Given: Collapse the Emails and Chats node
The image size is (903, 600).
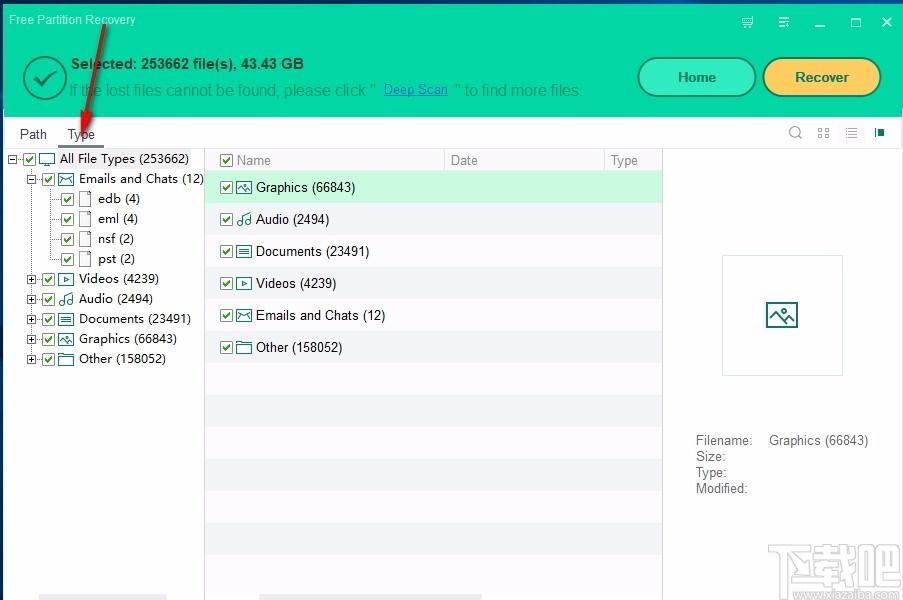Looking at the screenshot, I should coord(32,179).
